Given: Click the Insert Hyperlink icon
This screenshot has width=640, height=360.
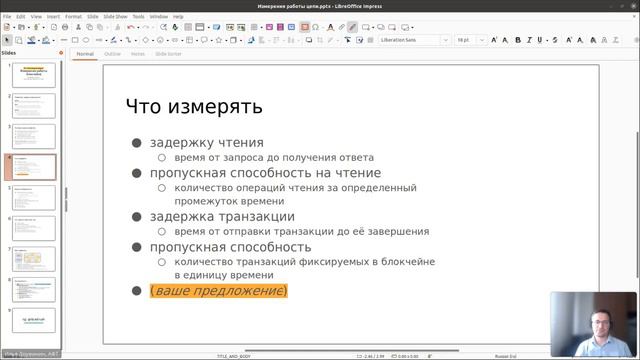Looking at the screenshot, I should point(342,27).
